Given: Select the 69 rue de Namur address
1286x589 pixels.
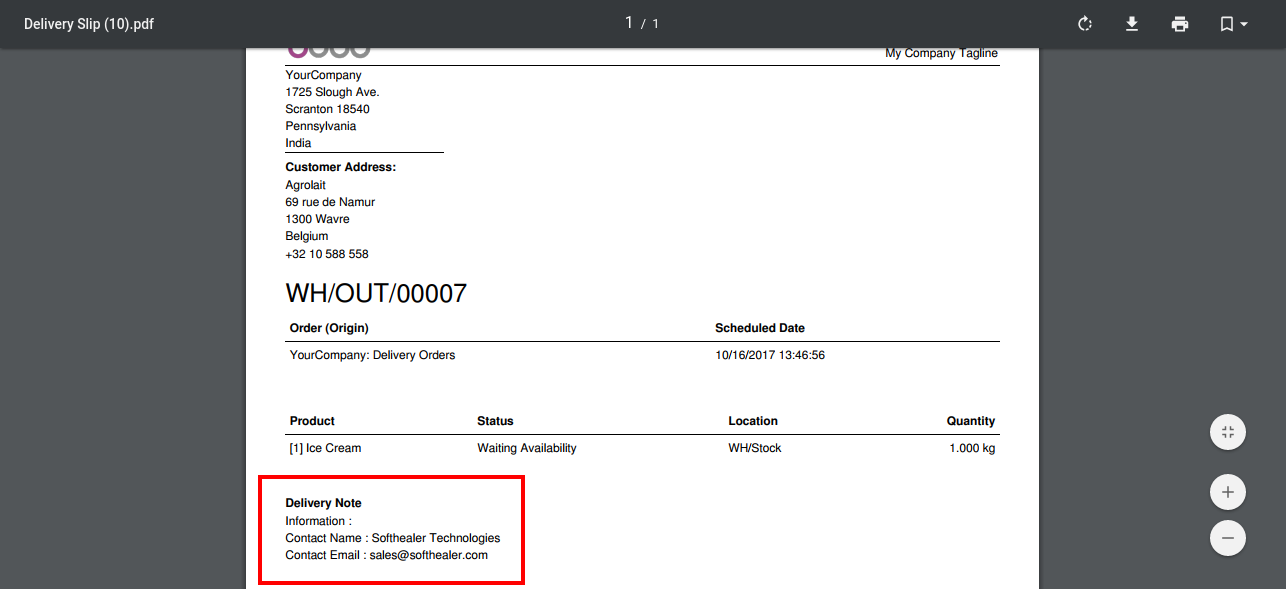Looking at the screenshot, I should (x=330, y=202).
